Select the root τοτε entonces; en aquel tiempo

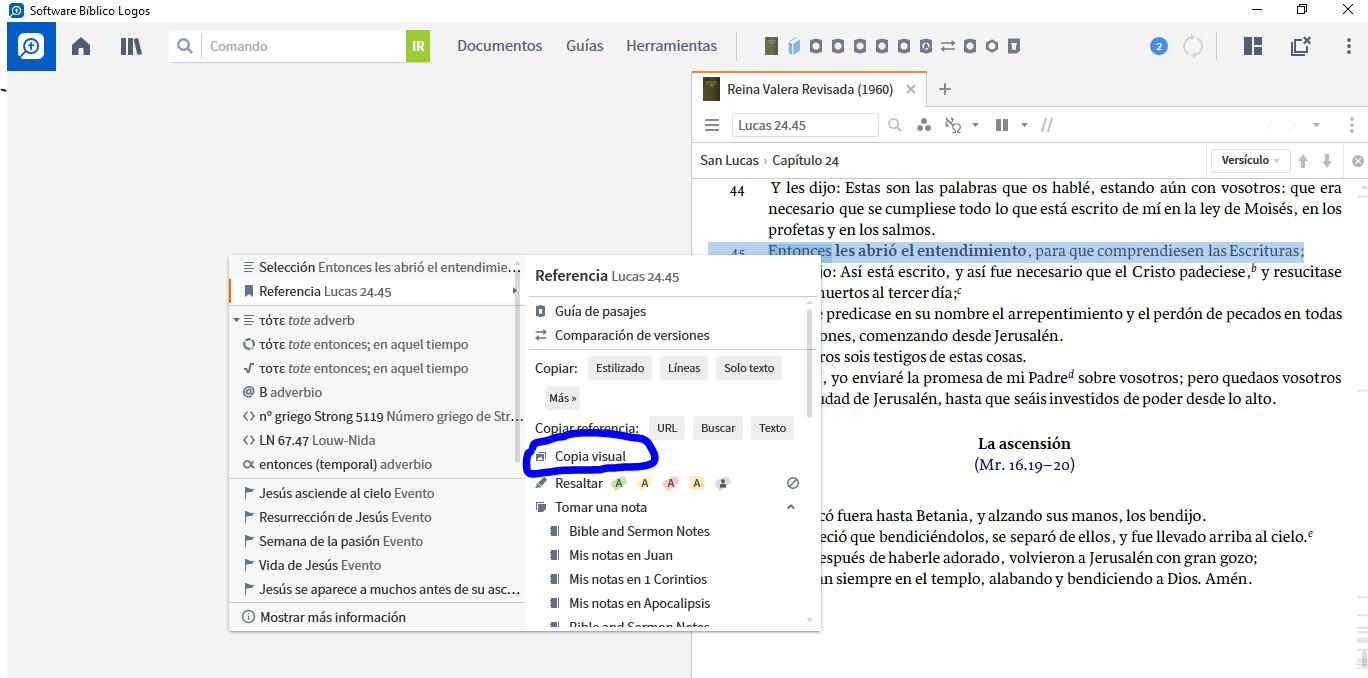[377, 368]
